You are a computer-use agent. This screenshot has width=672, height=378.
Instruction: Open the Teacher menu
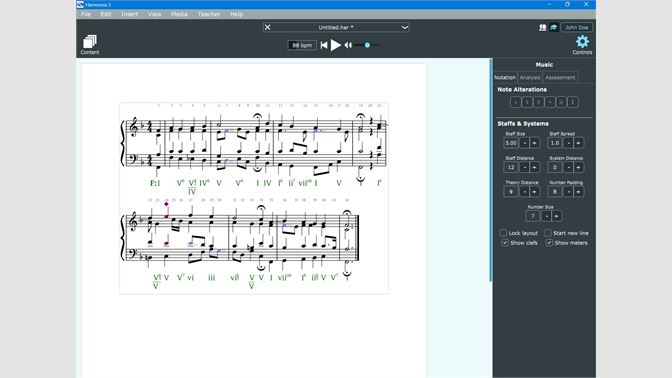point(209,14)
